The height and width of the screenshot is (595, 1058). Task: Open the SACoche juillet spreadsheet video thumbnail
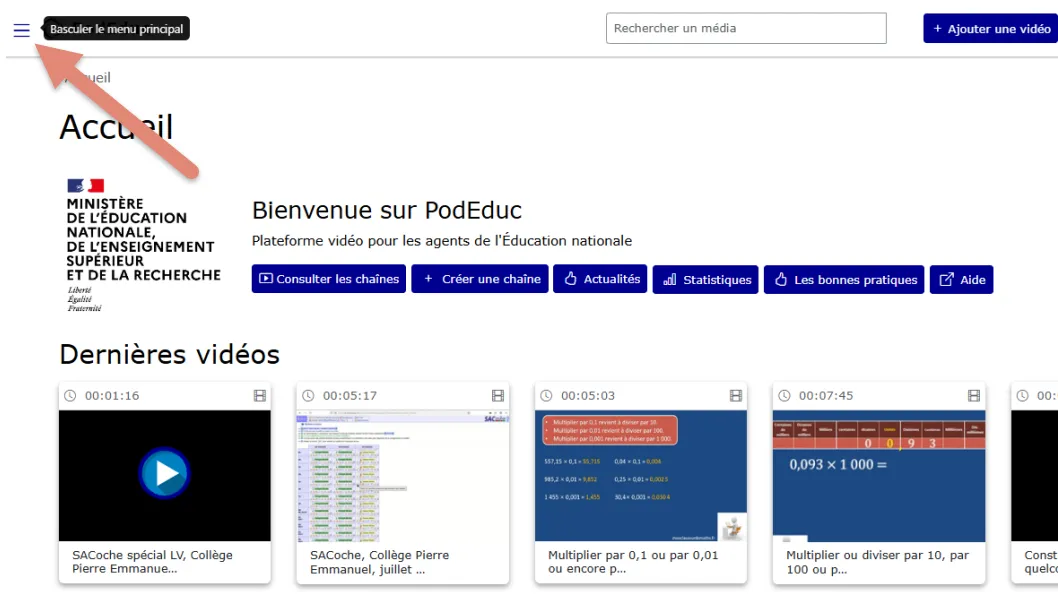coord(403,475)
